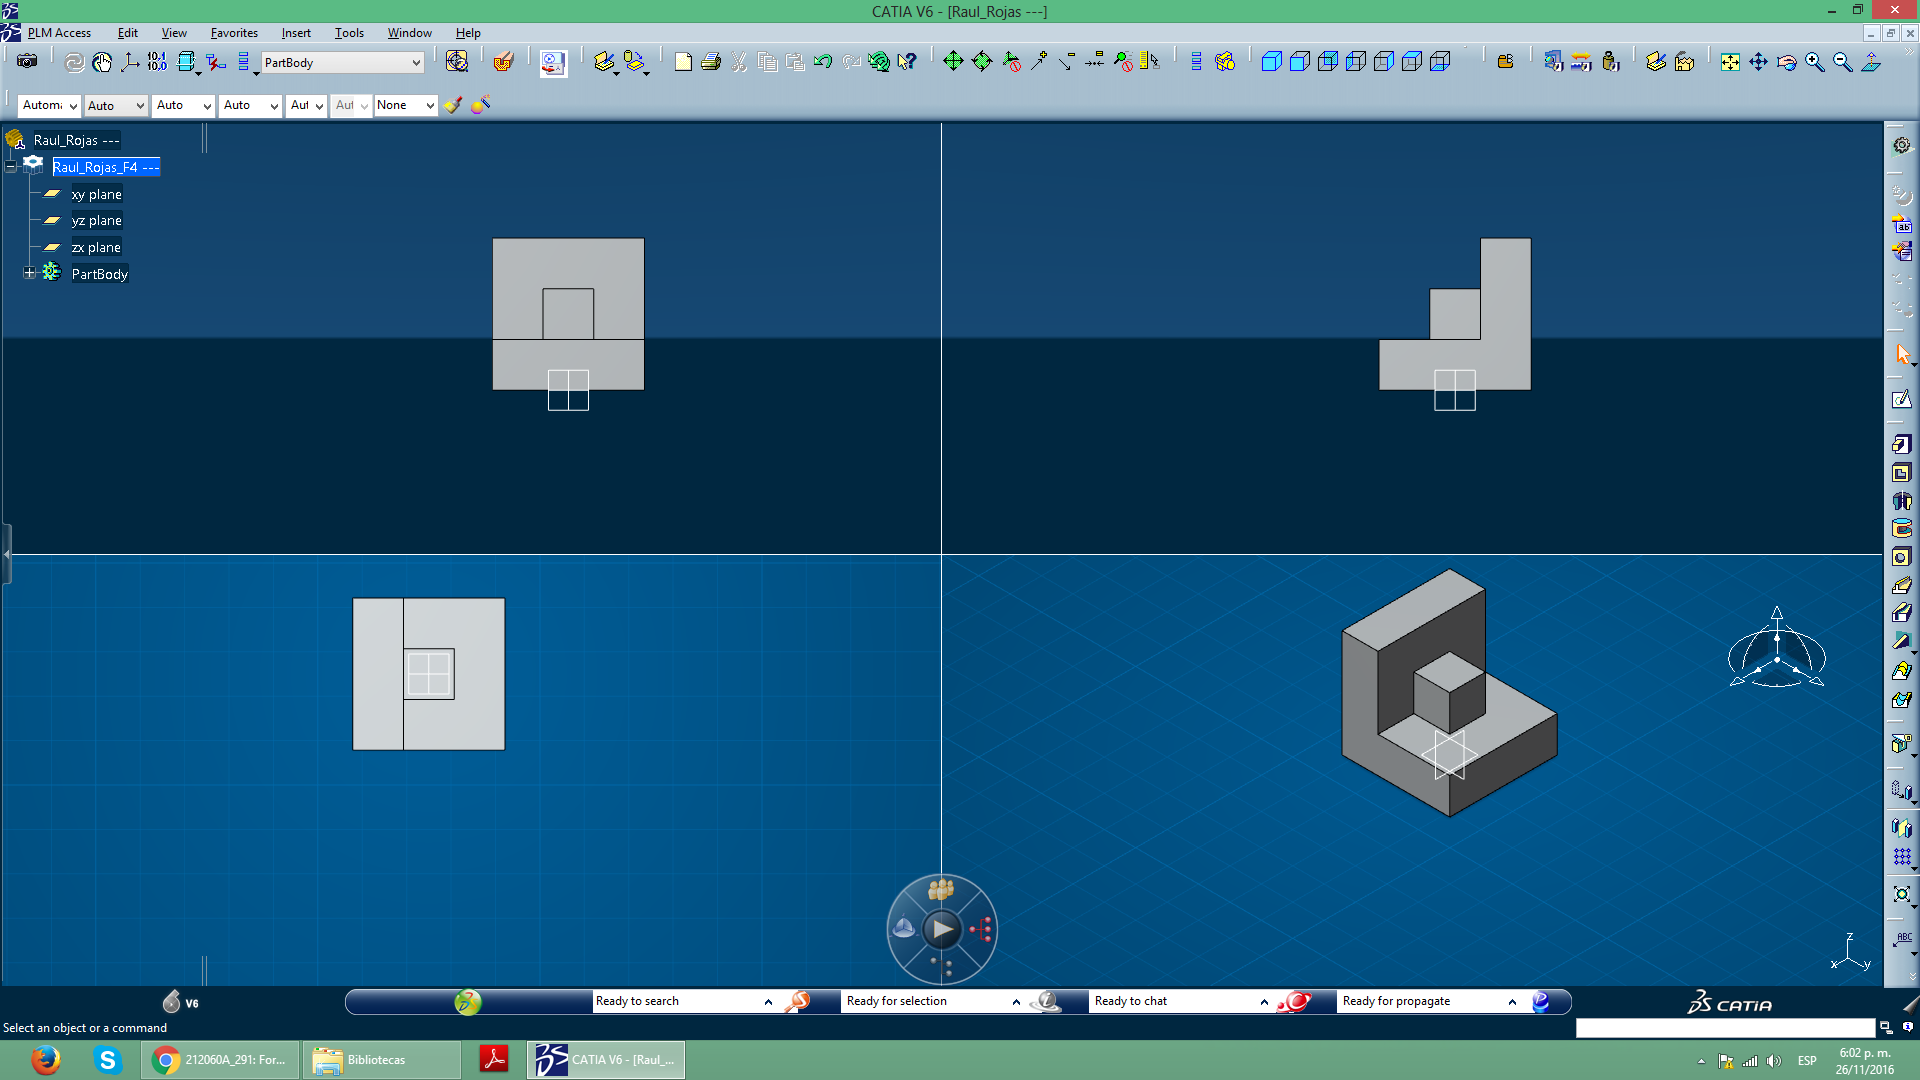Expand the PartBody tree node
The width and height of the screenshot is (1920, 1080).
(30, 273)
